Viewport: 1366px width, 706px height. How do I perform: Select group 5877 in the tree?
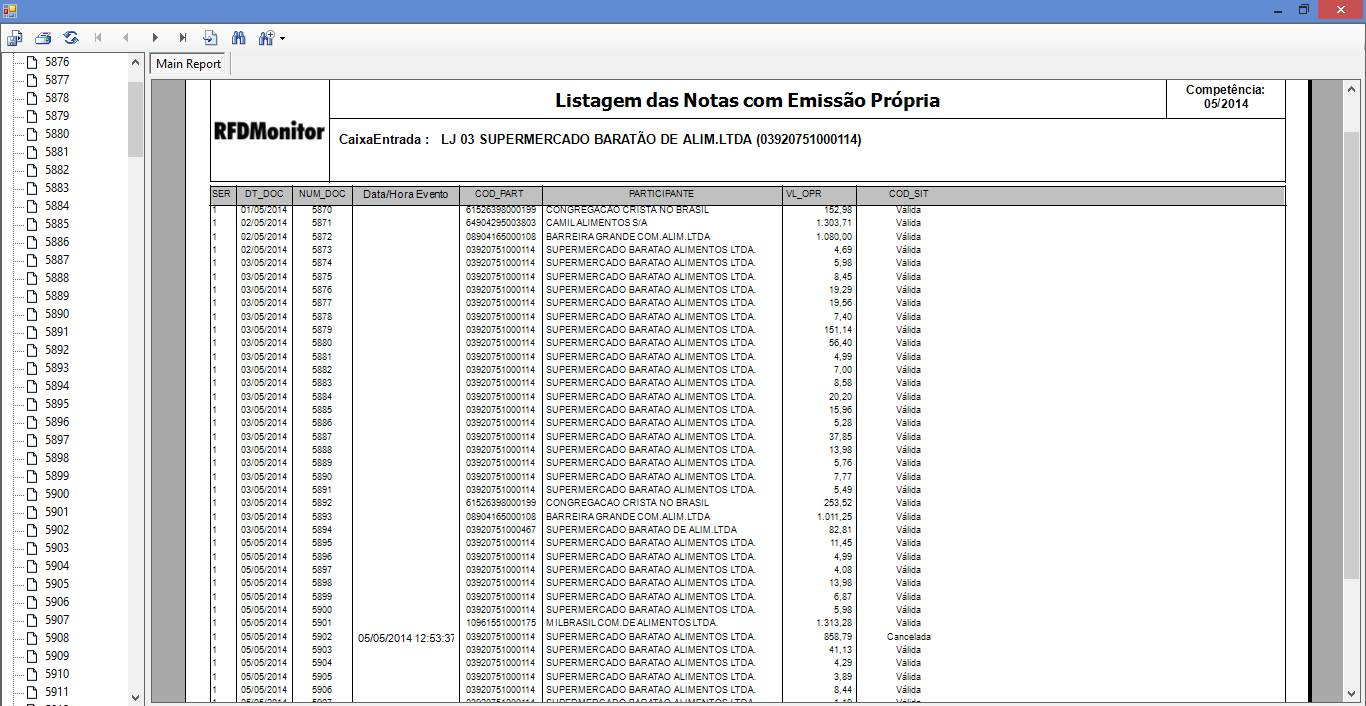57,80
